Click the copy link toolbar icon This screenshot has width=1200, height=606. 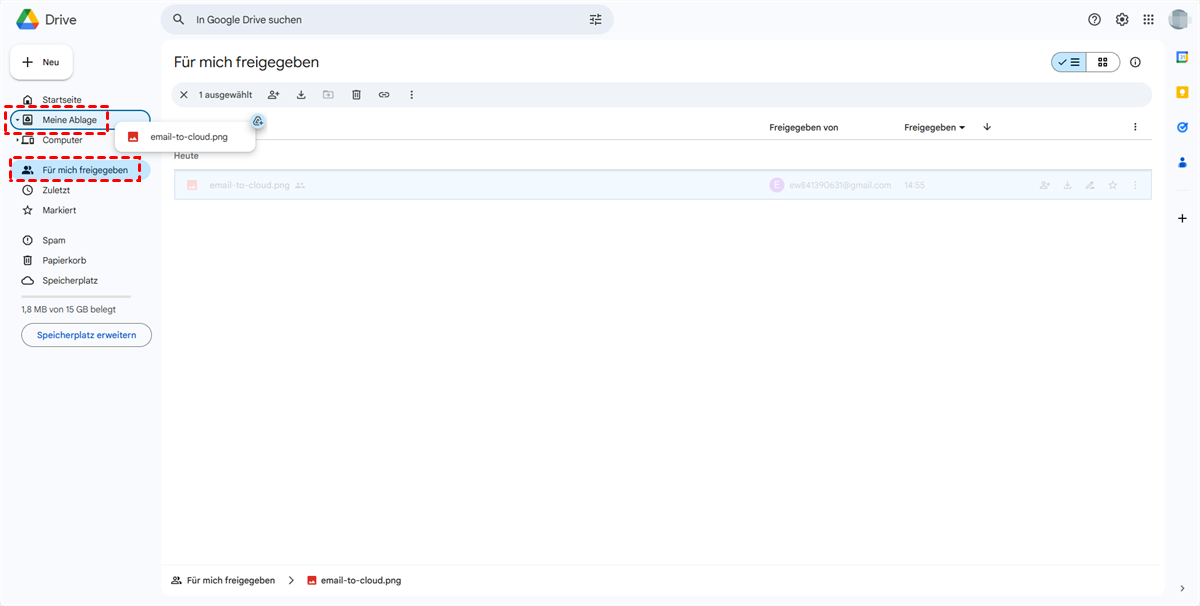coord(384,95)
